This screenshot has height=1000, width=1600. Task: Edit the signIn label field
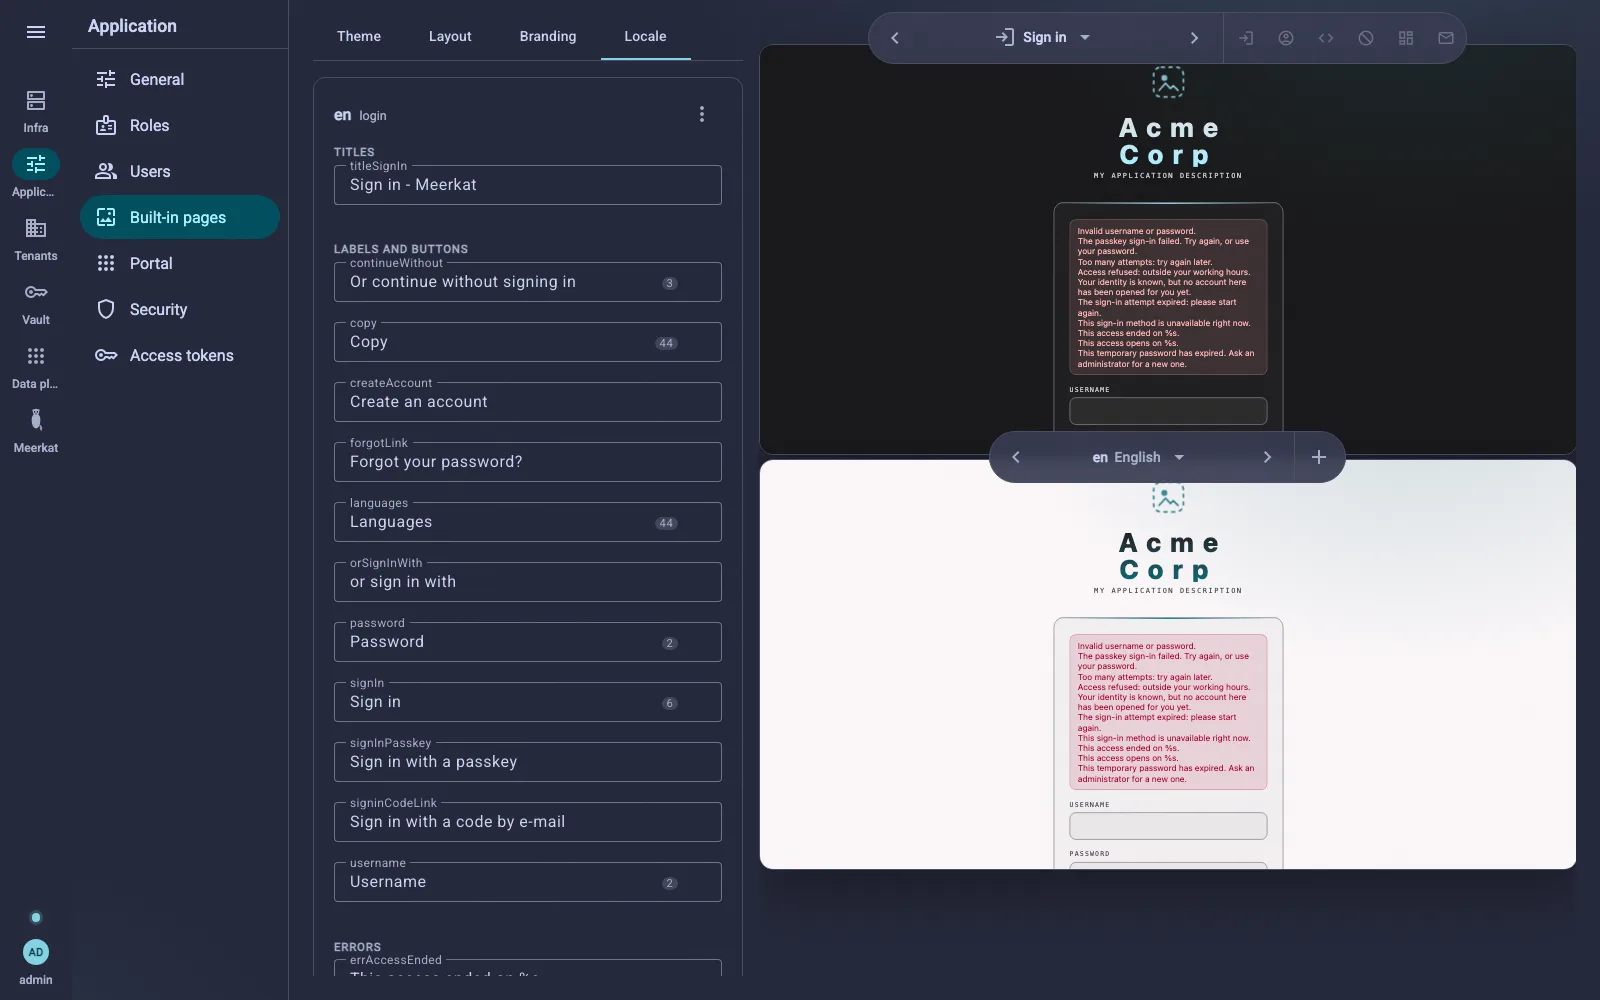pos(528,702)
